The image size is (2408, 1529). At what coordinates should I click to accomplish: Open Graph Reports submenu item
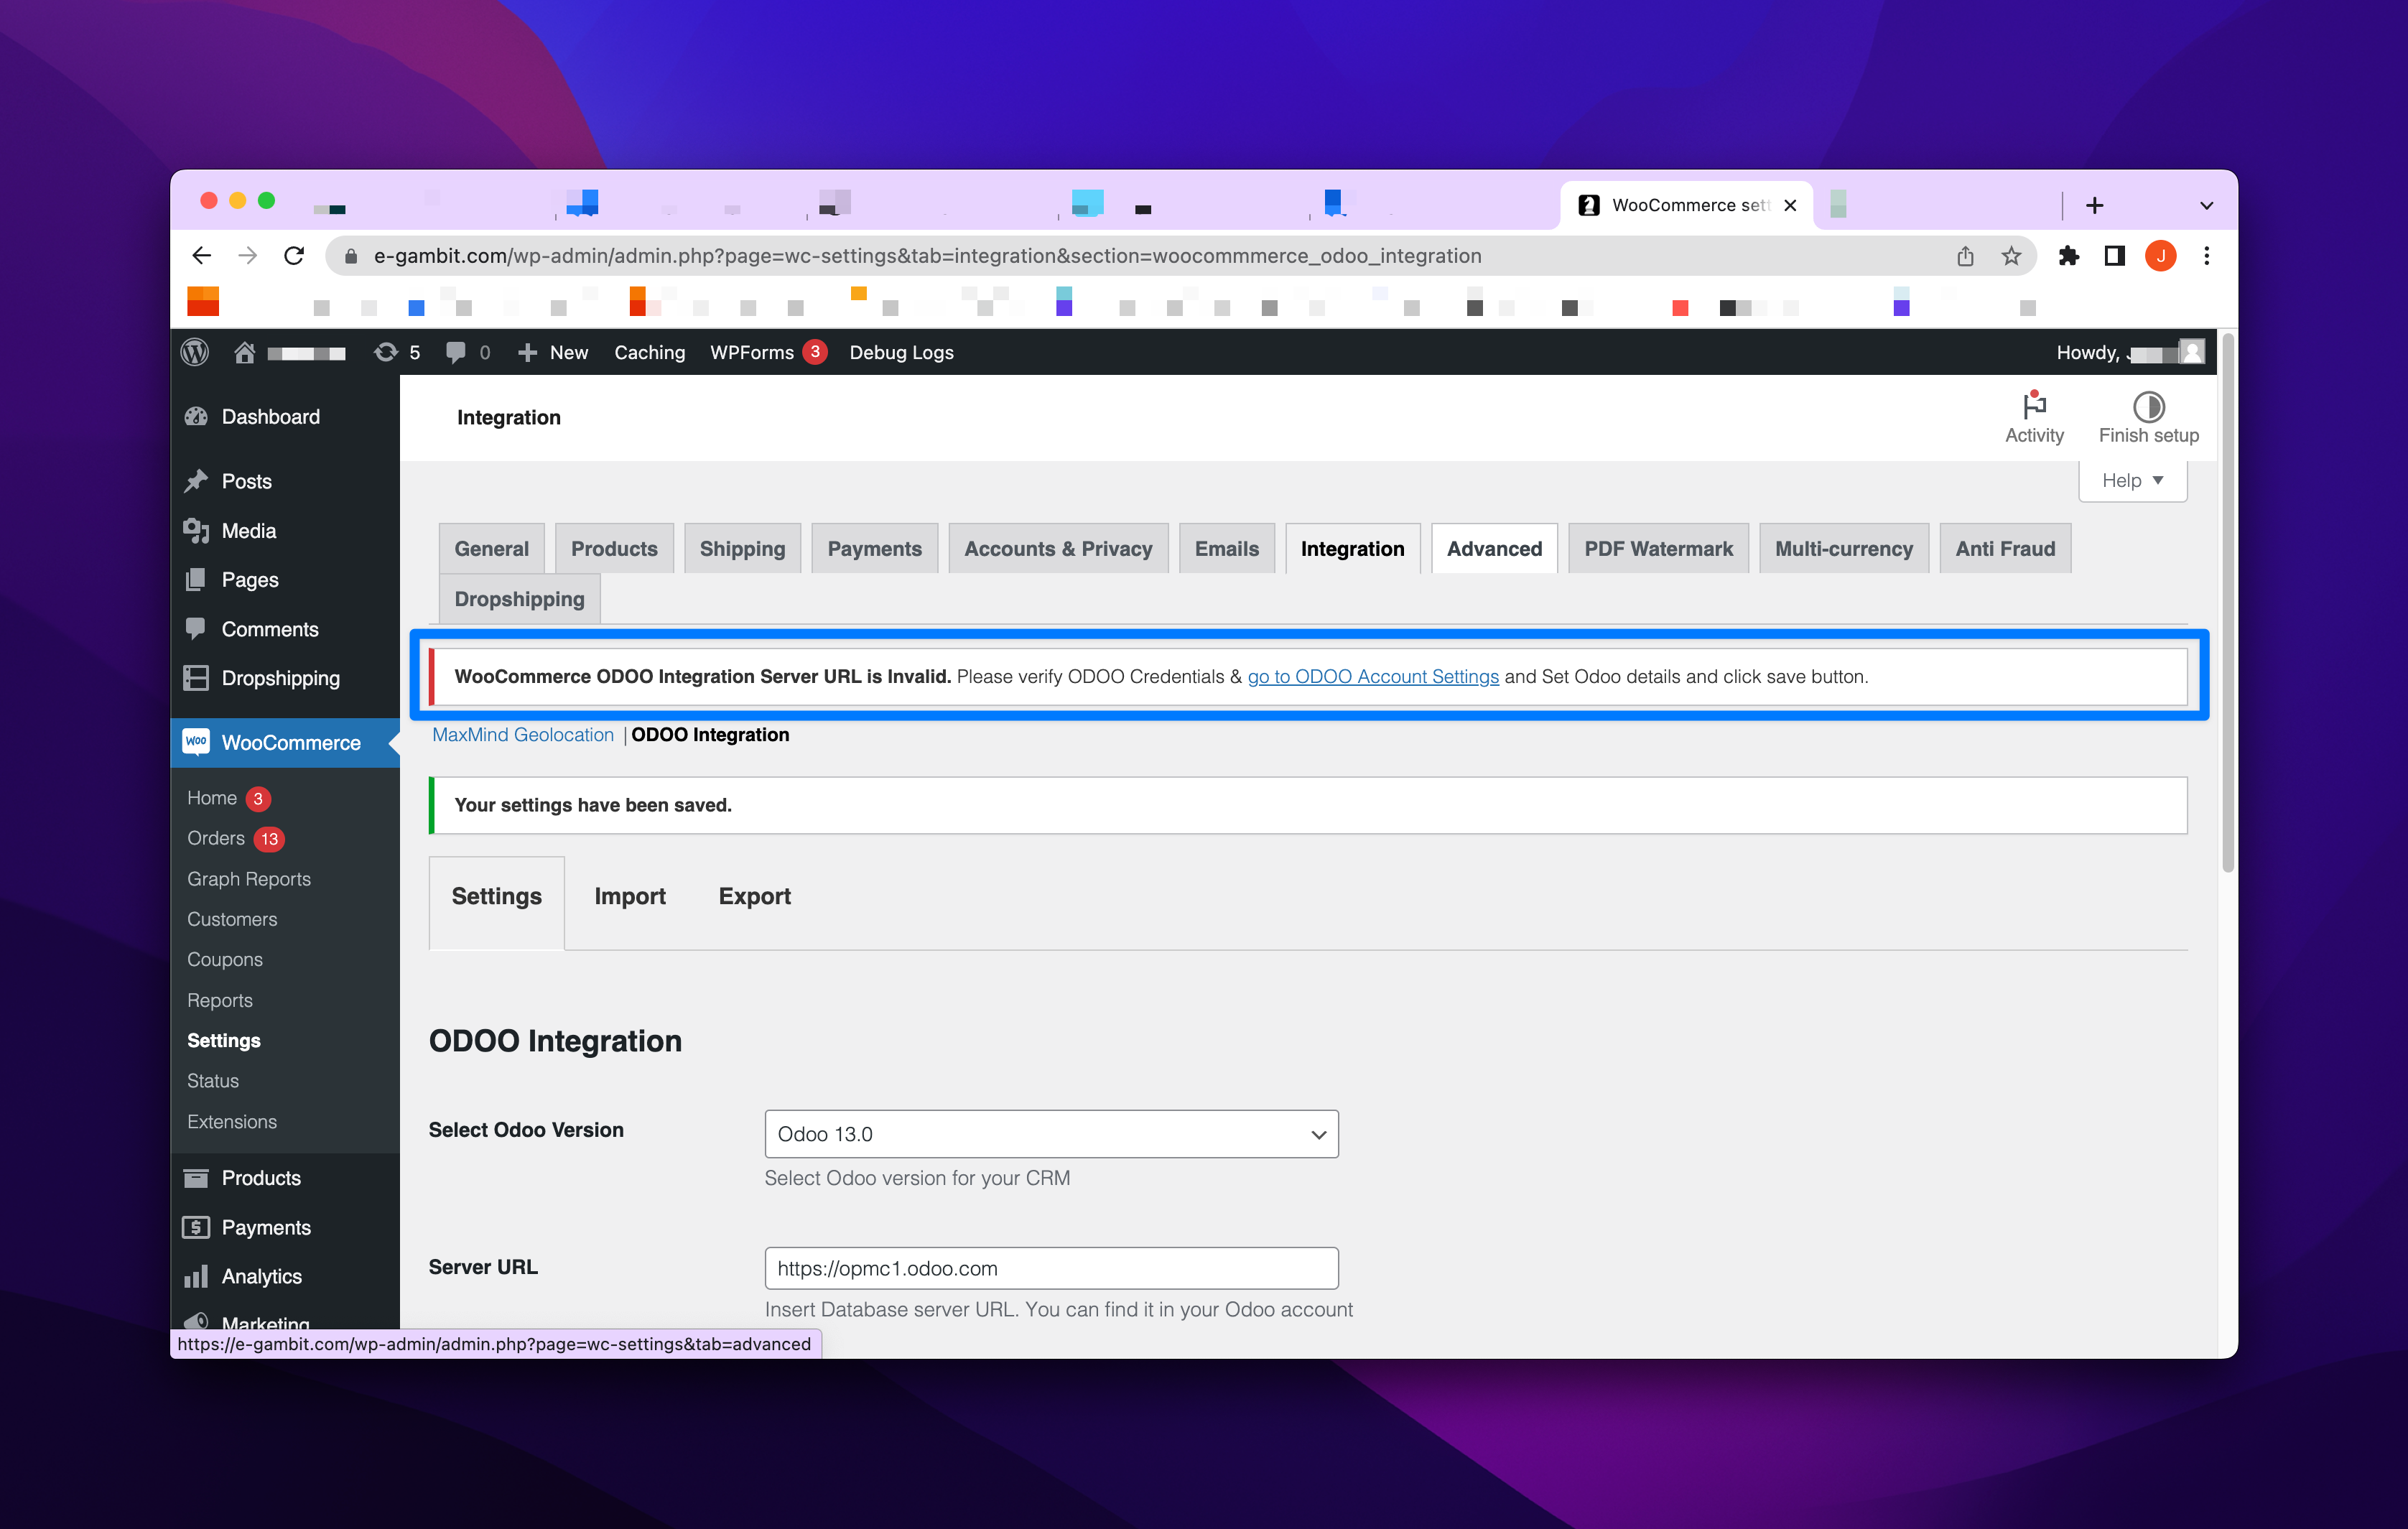click(x=248, y=879)
